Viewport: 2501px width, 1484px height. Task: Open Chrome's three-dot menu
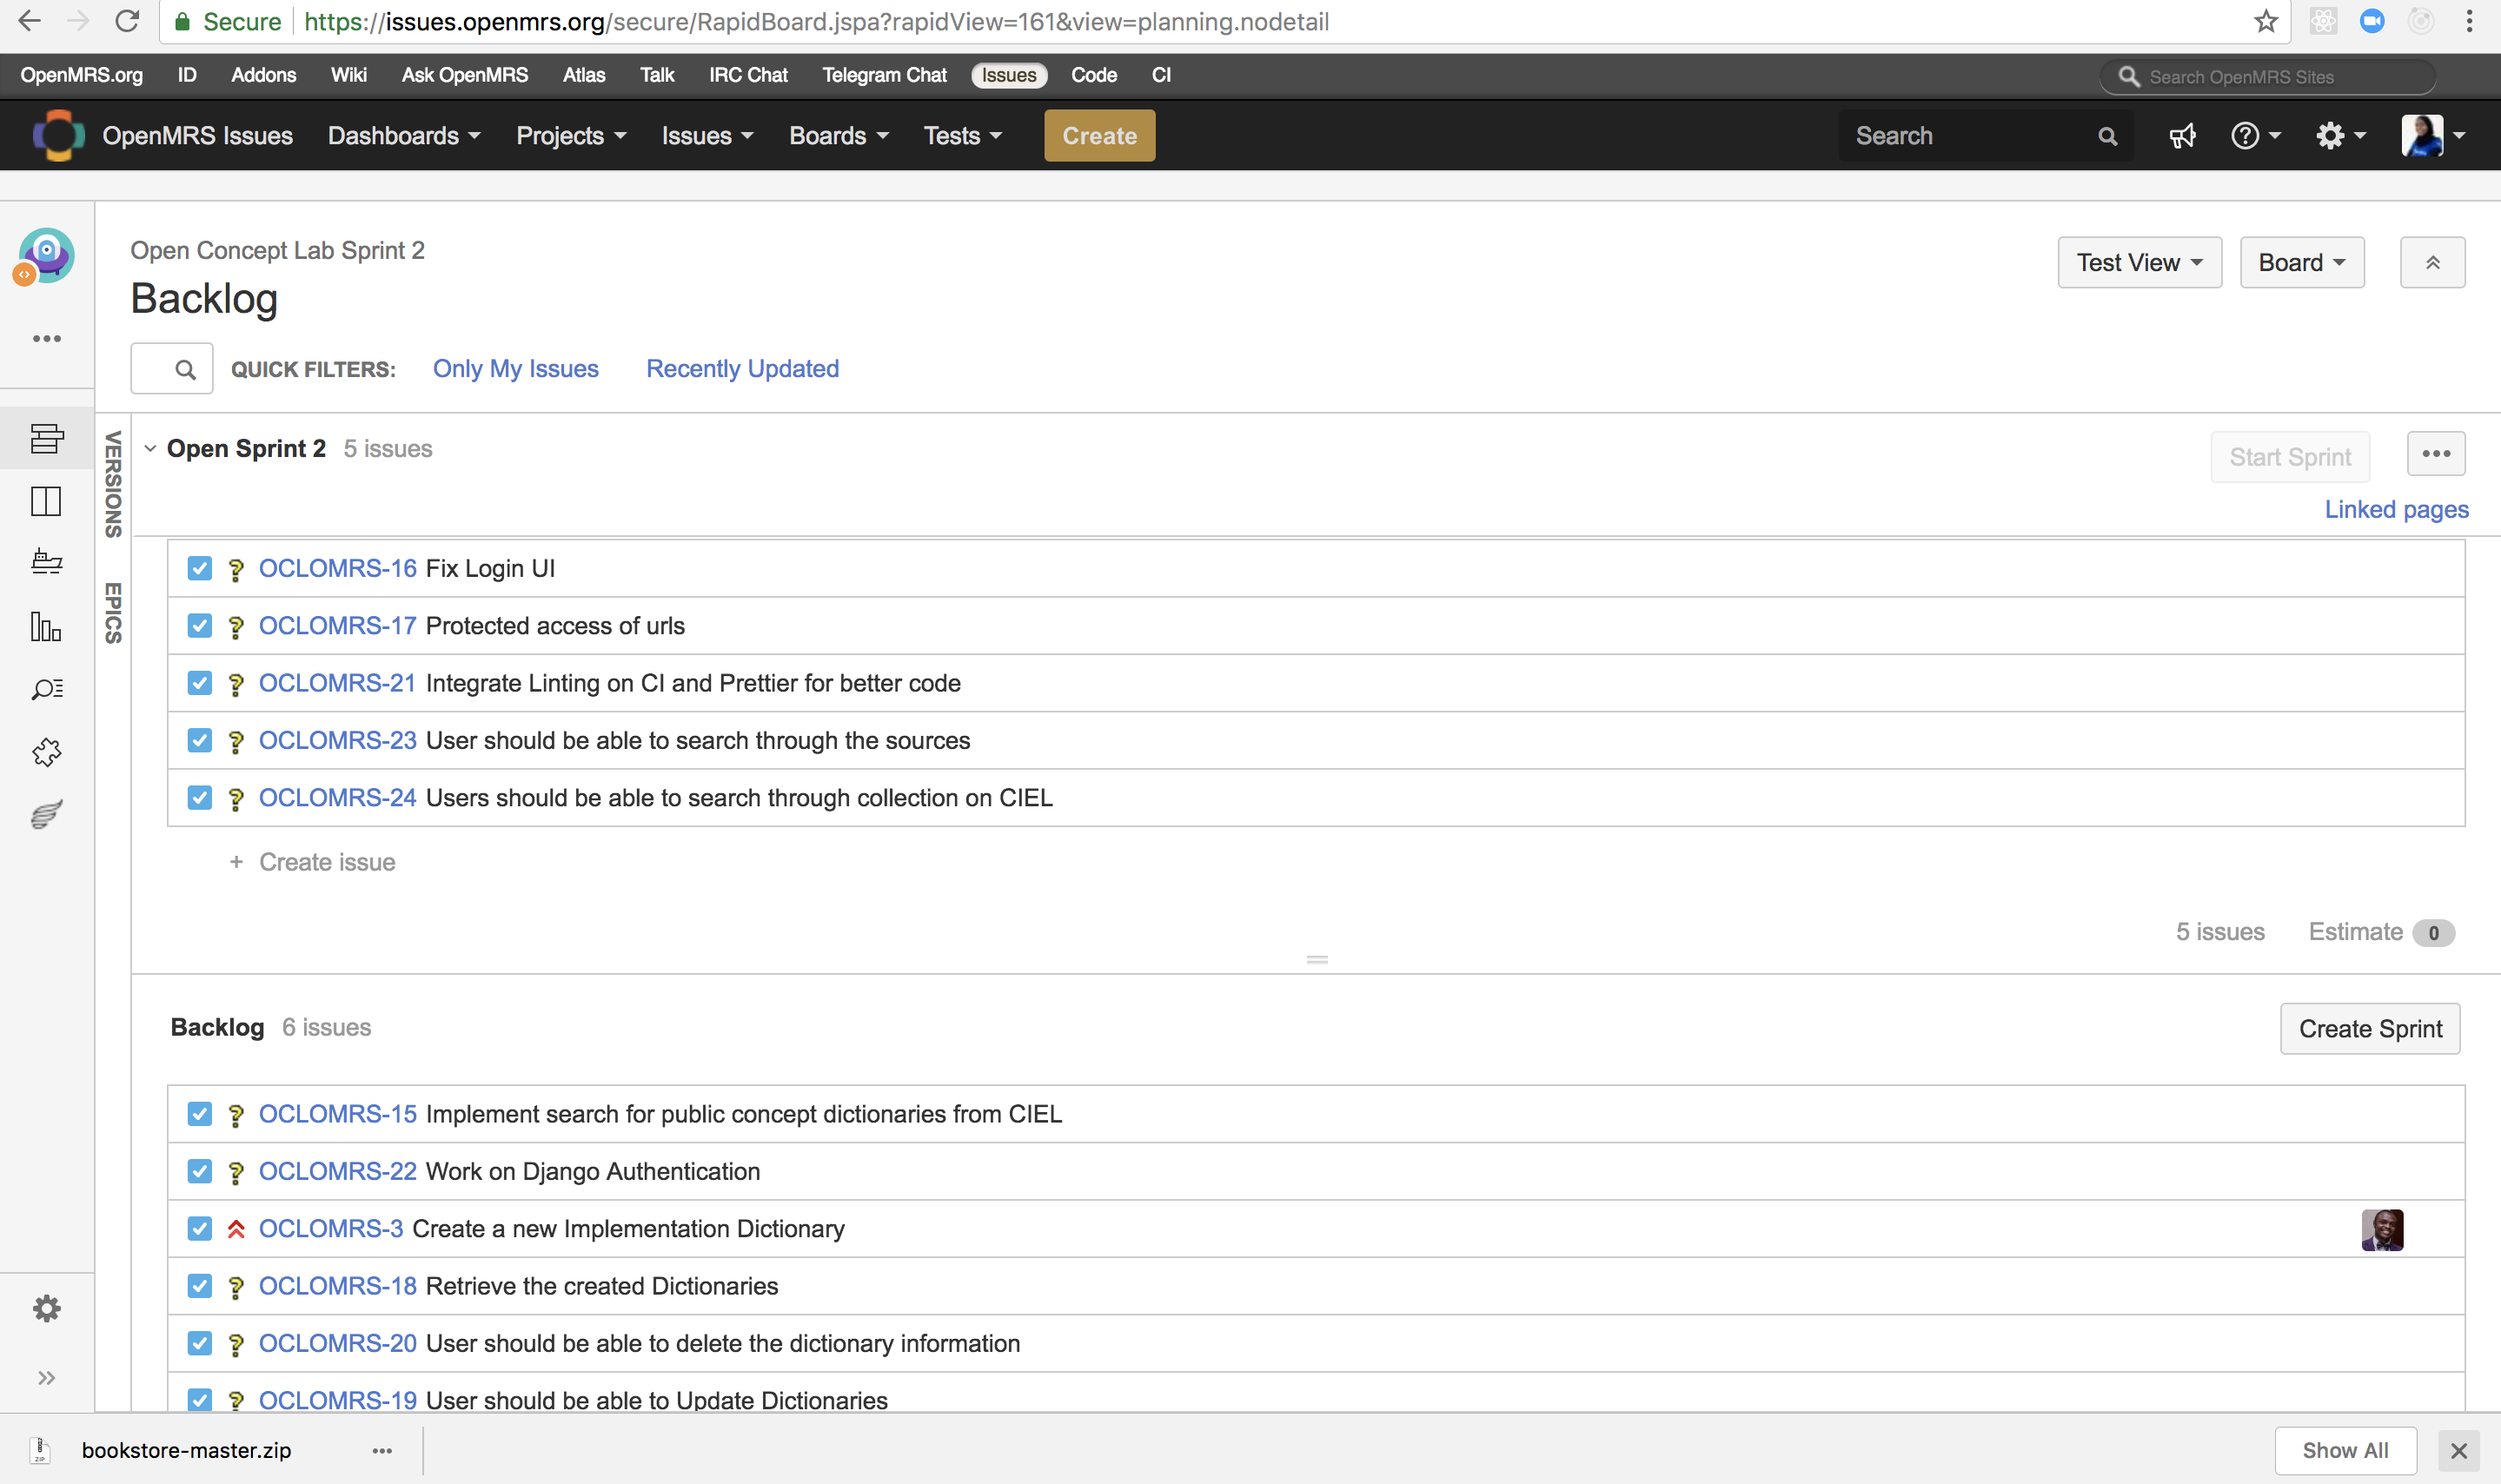click(2469, 21)
